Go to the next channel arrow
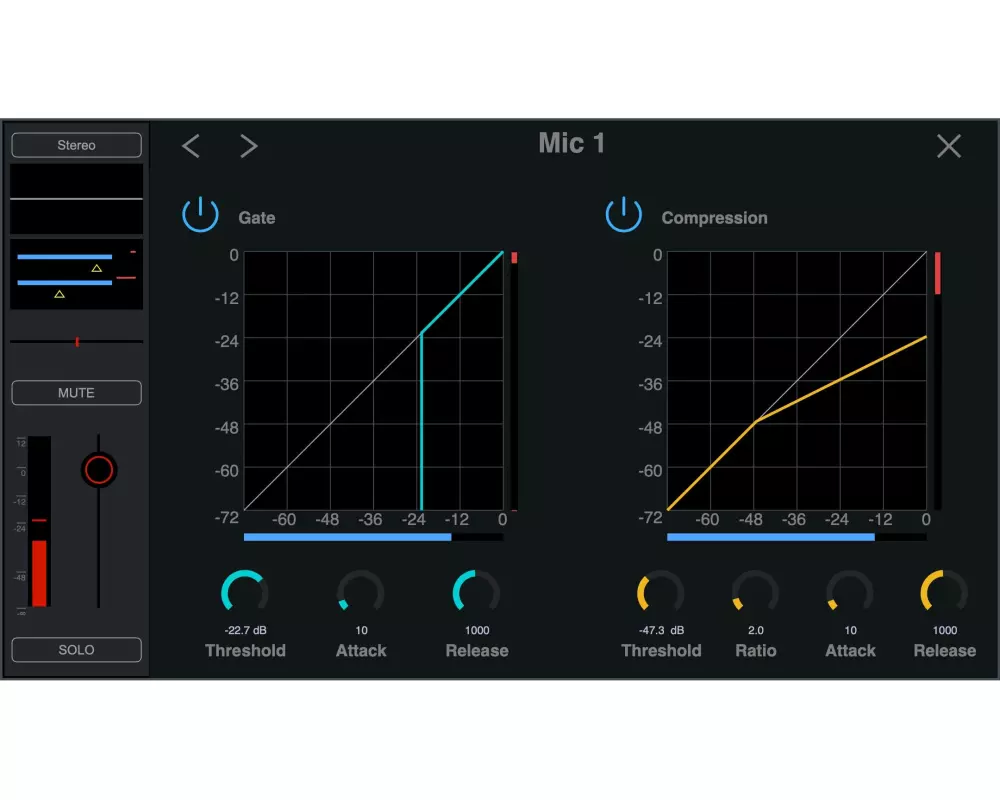This screenshot has width=1000, height=800. click(x=248, y=146)
